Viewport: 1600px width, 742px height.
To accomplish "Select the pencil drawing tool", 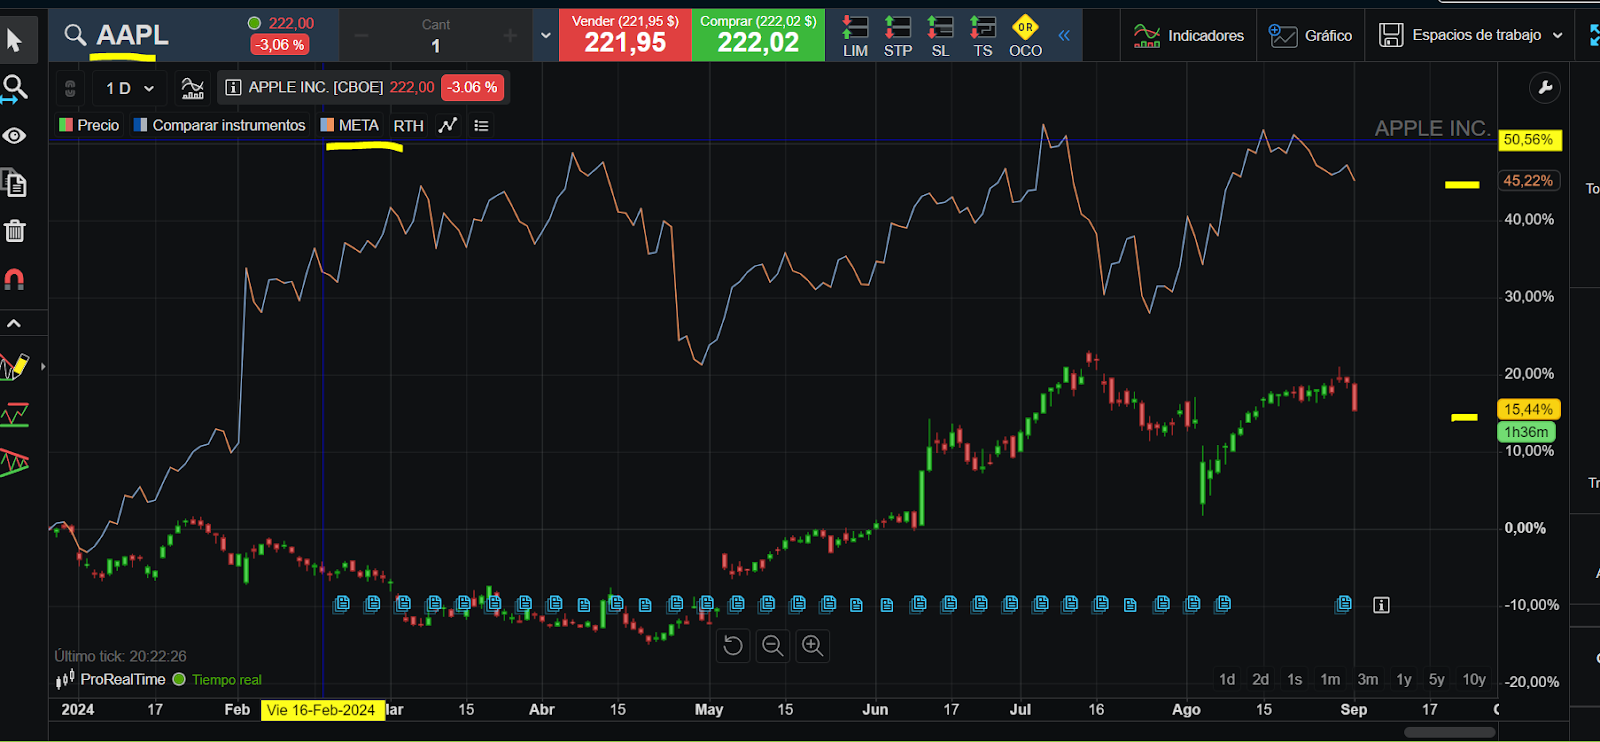I will click(x=15, y=367).
